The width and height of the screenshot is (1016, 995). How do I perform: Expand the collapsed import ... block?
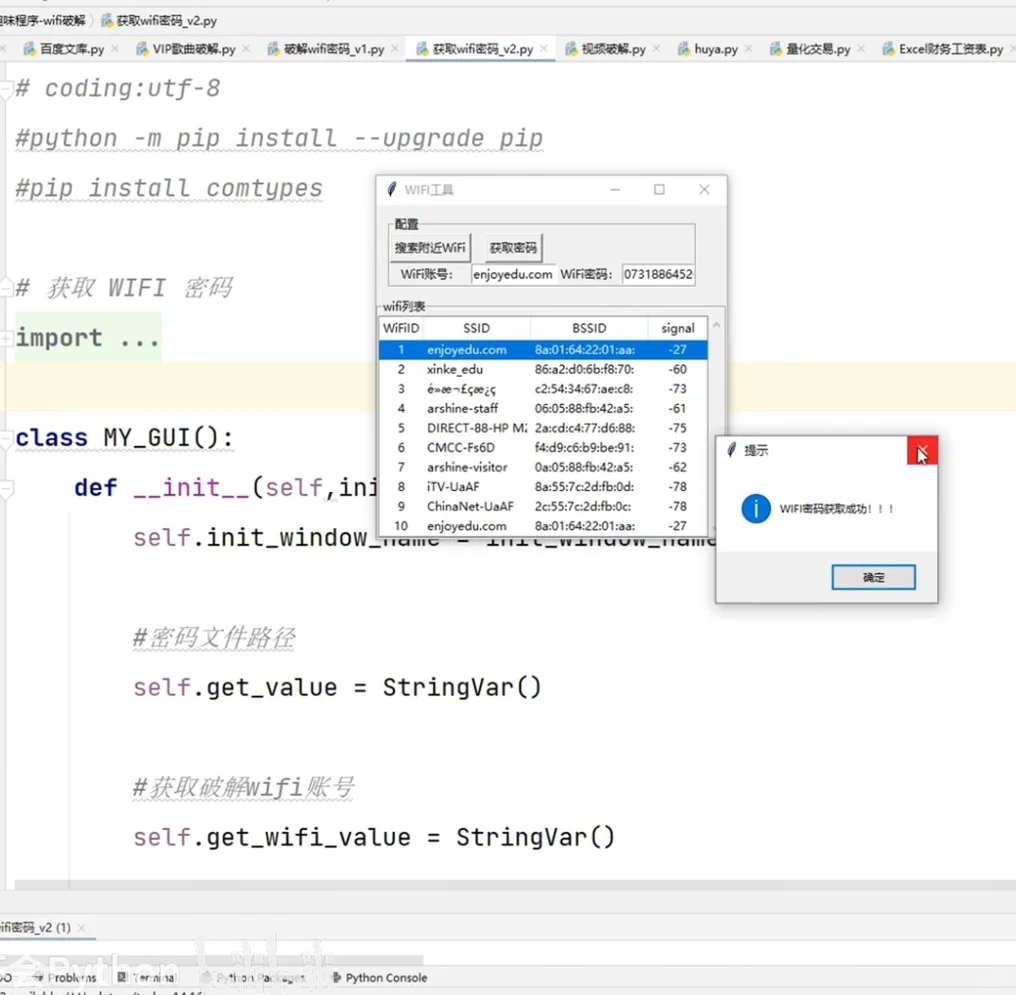coord(6,337)
